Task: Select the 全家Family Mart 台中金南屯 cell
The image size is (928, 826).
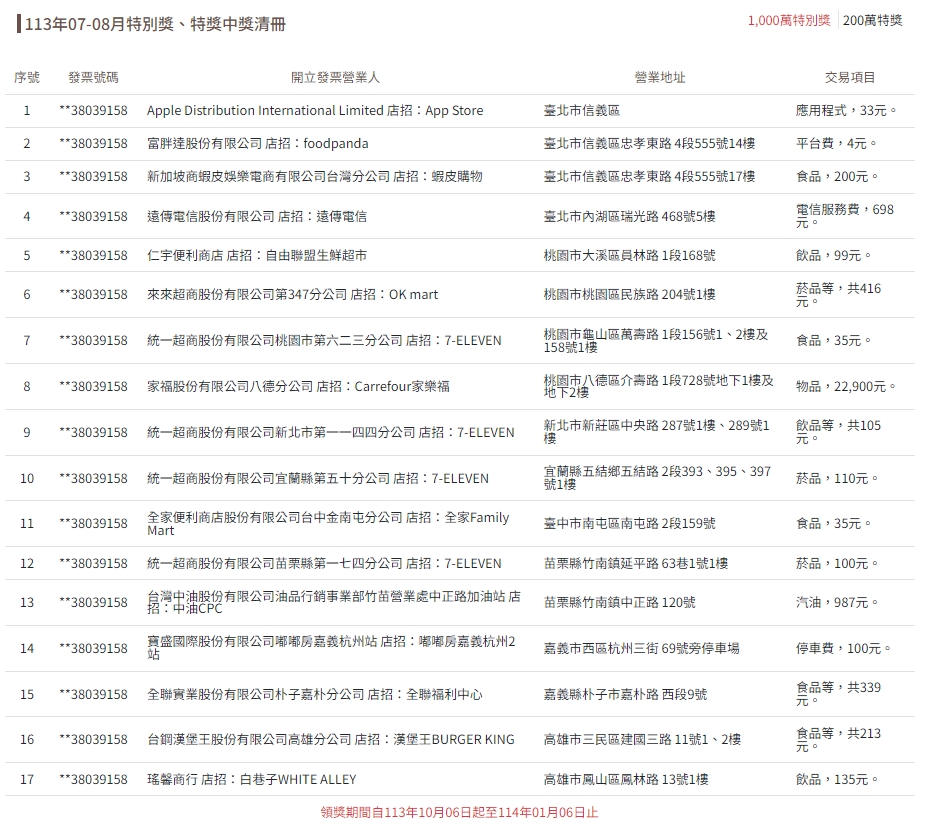Action: [x=328, y=524]
